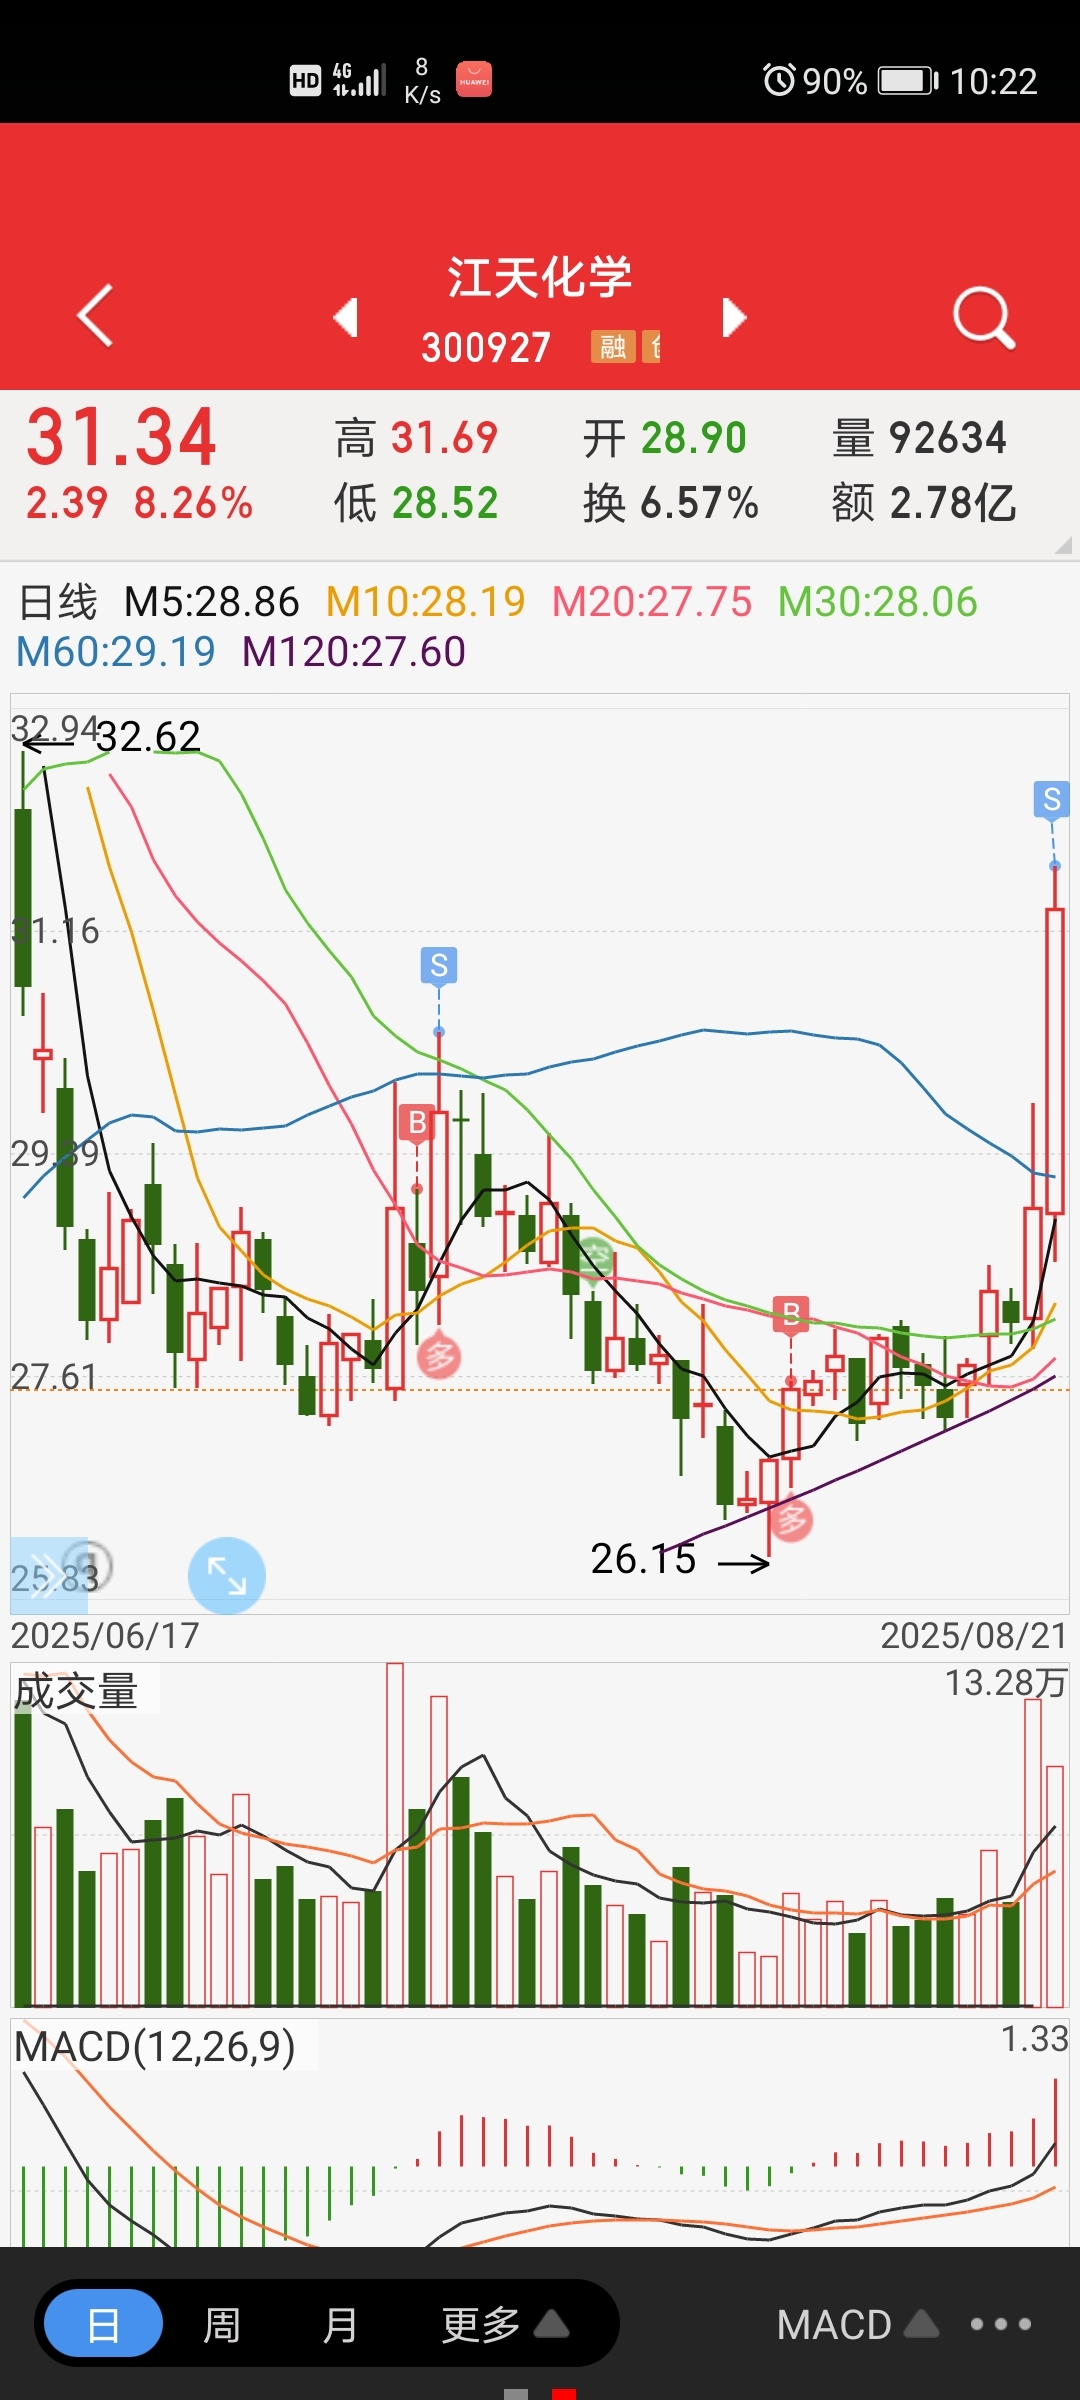Tap the current price 31.34
The height and width of the screenshot is (2400, 1080).
[121, 437]
